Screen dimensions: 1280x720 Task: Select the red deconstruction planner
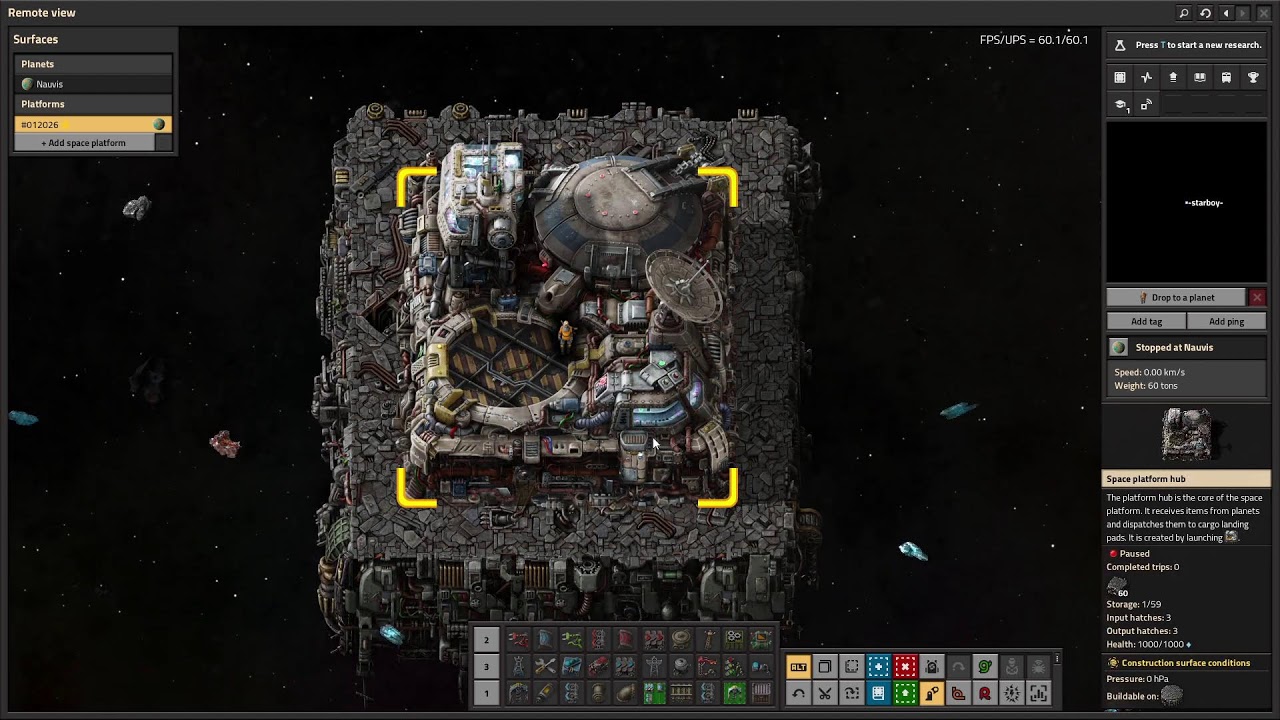(x=905, y=666)
